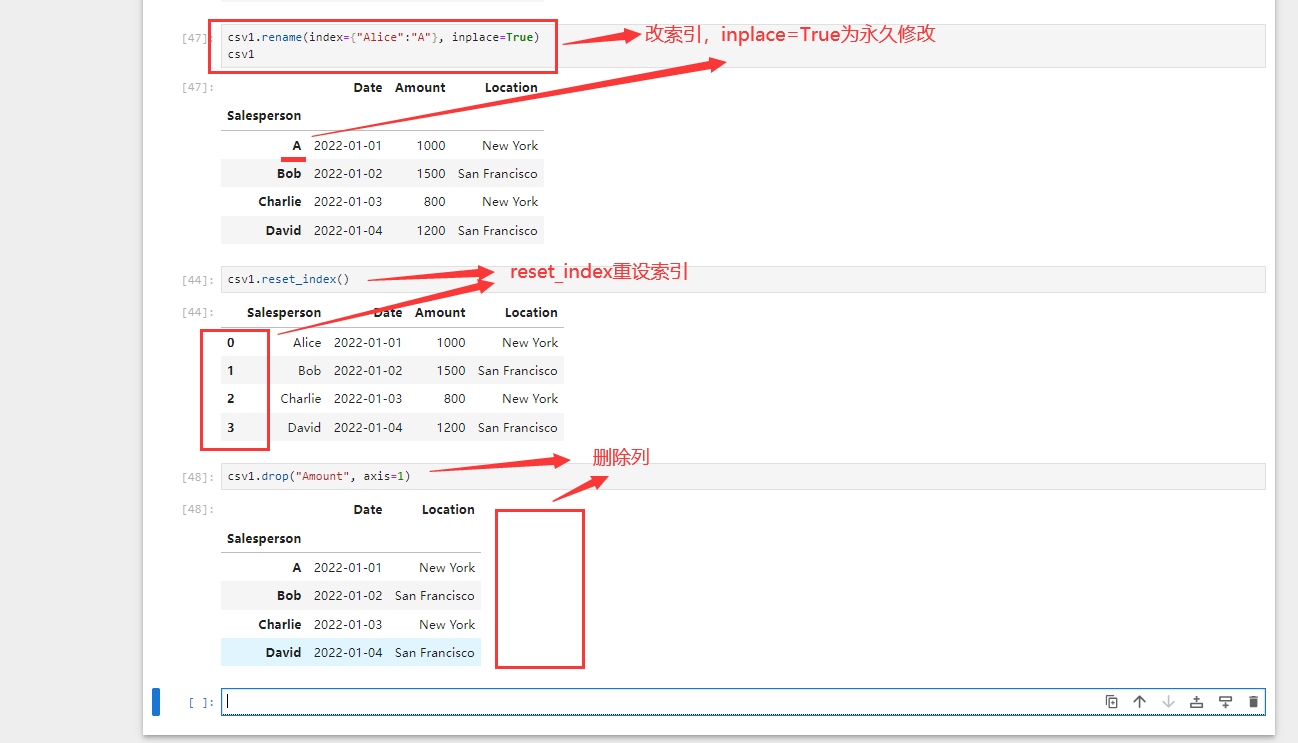Click the [48]: prompt beside csv1.drop code
Viewport: 1298px width, 743px height.
pos(198,477)
